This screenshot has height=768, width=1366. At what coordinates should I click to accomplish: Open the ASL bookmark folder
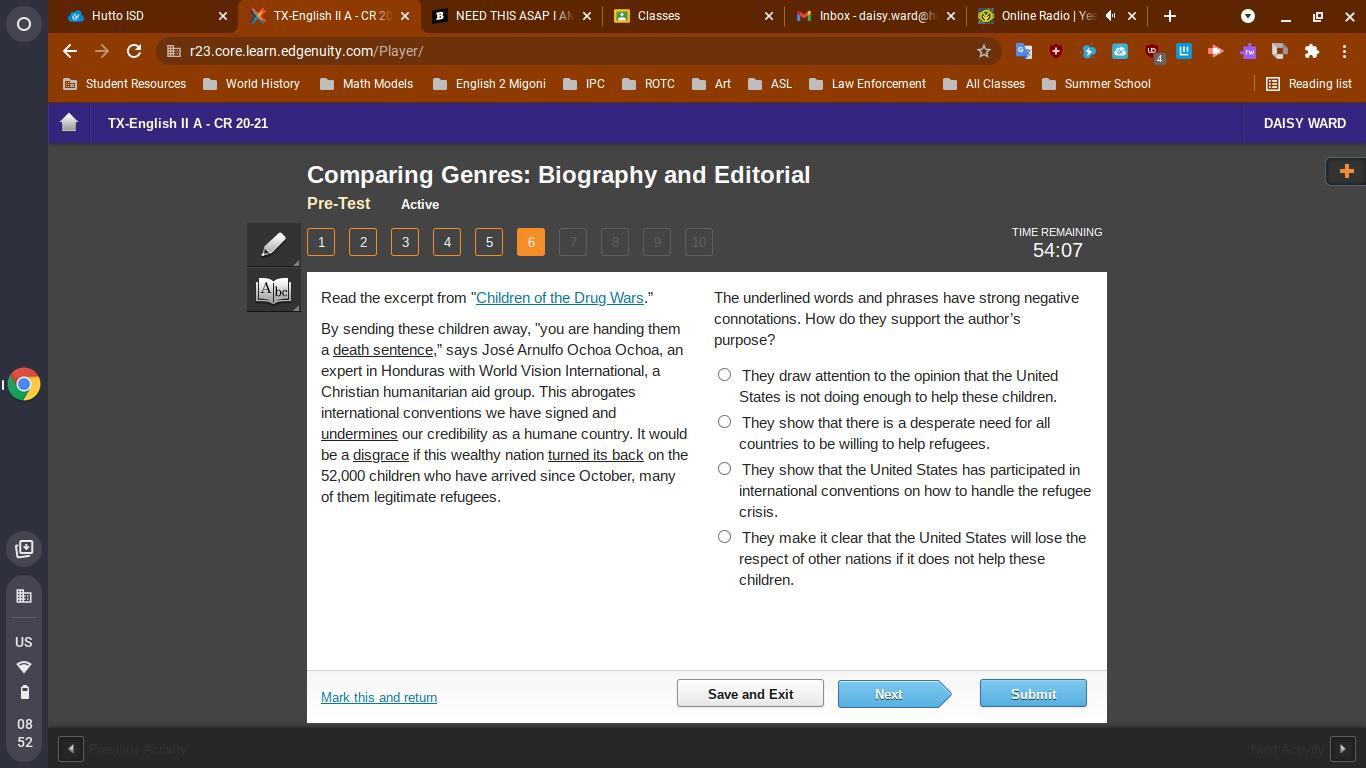[x=770, y=84]
